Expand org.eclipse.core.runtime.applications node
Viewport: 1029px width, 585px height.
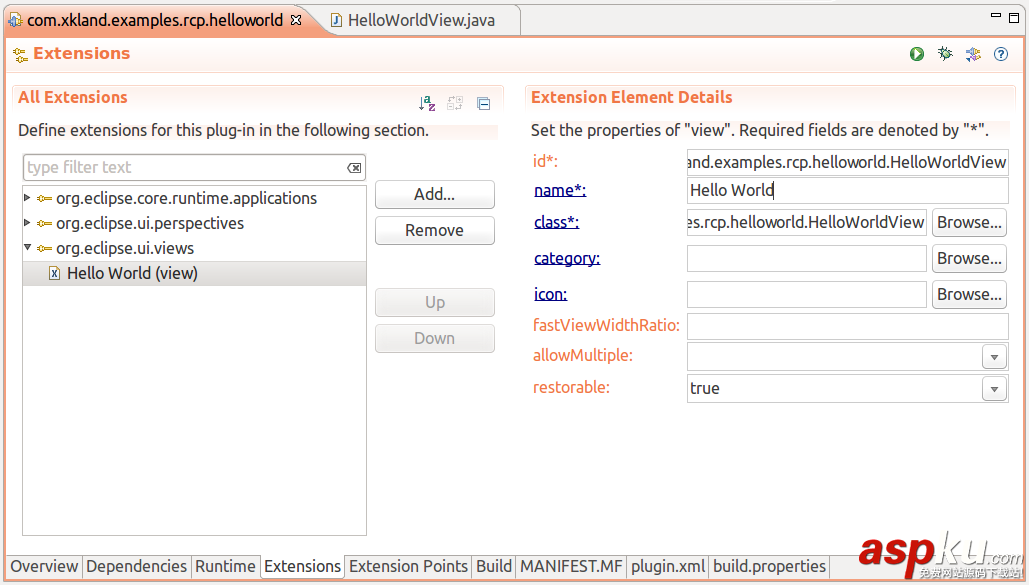[x=28, y=198]
